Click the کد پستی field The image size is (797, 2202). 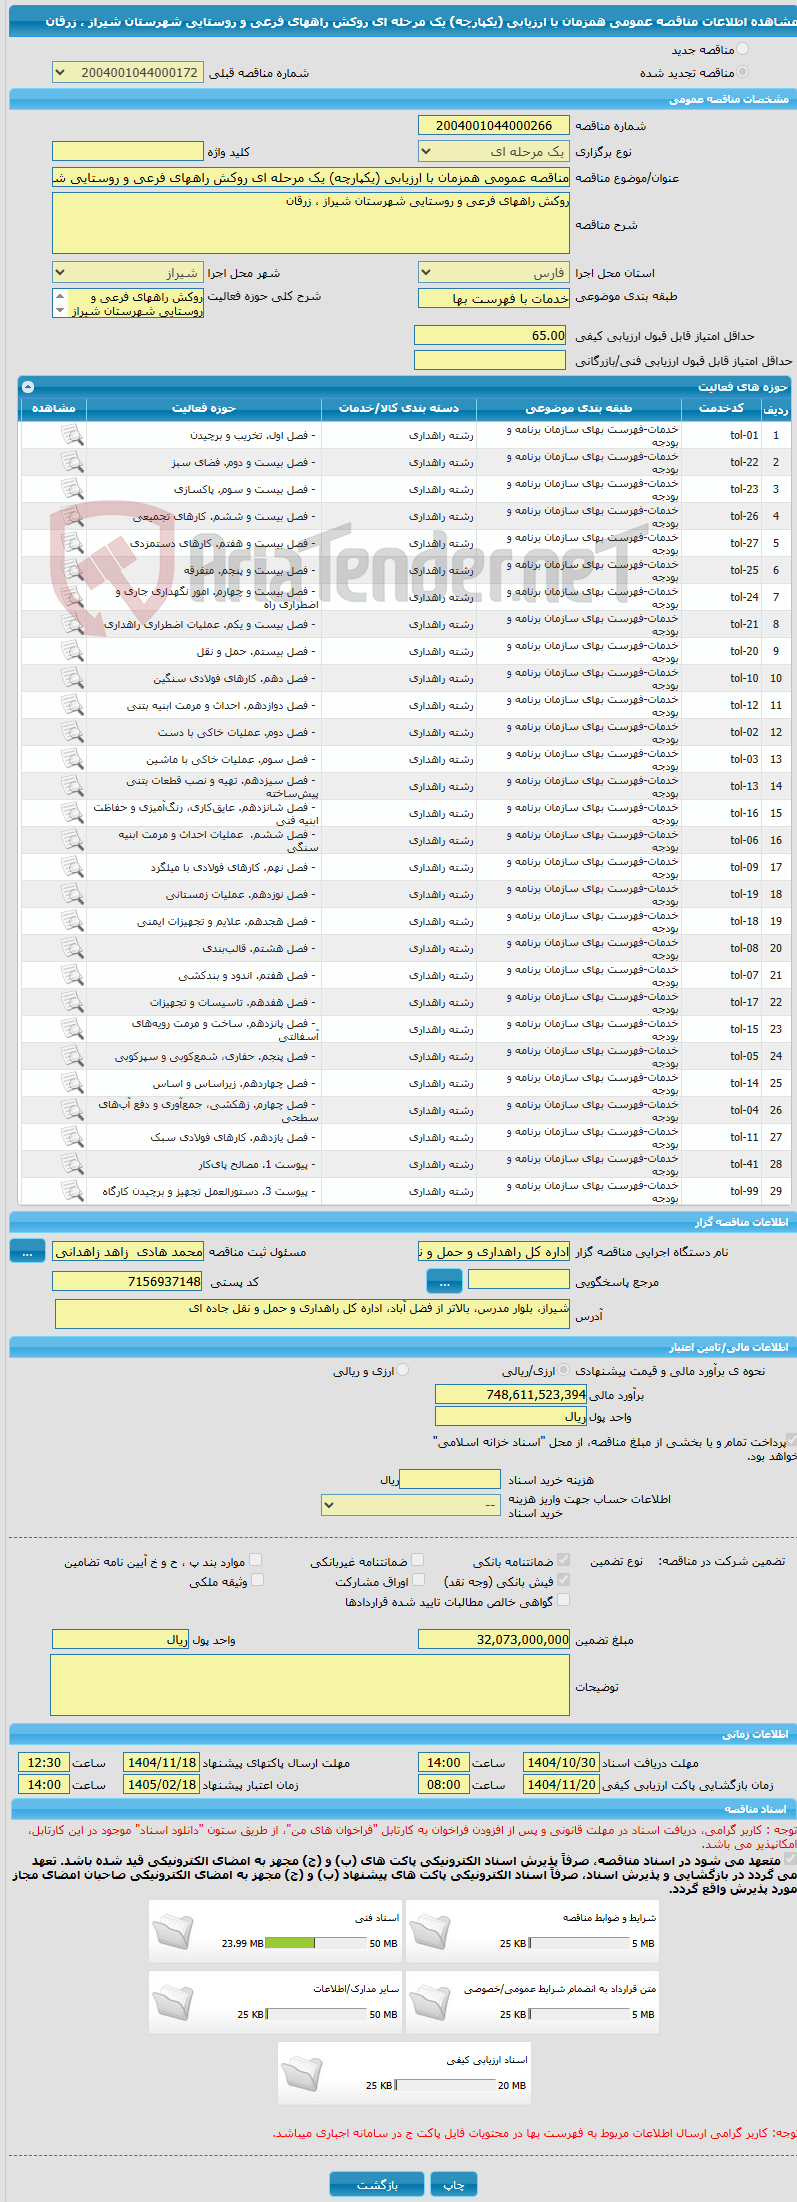[127, 1281]
